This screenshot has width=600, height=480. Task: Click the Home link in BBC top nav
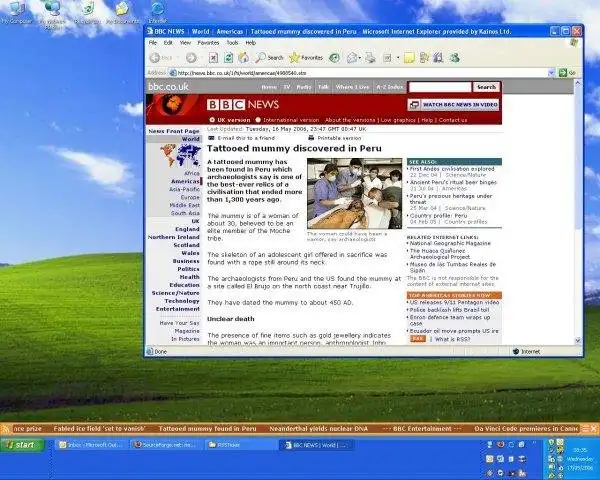[269, 87]
